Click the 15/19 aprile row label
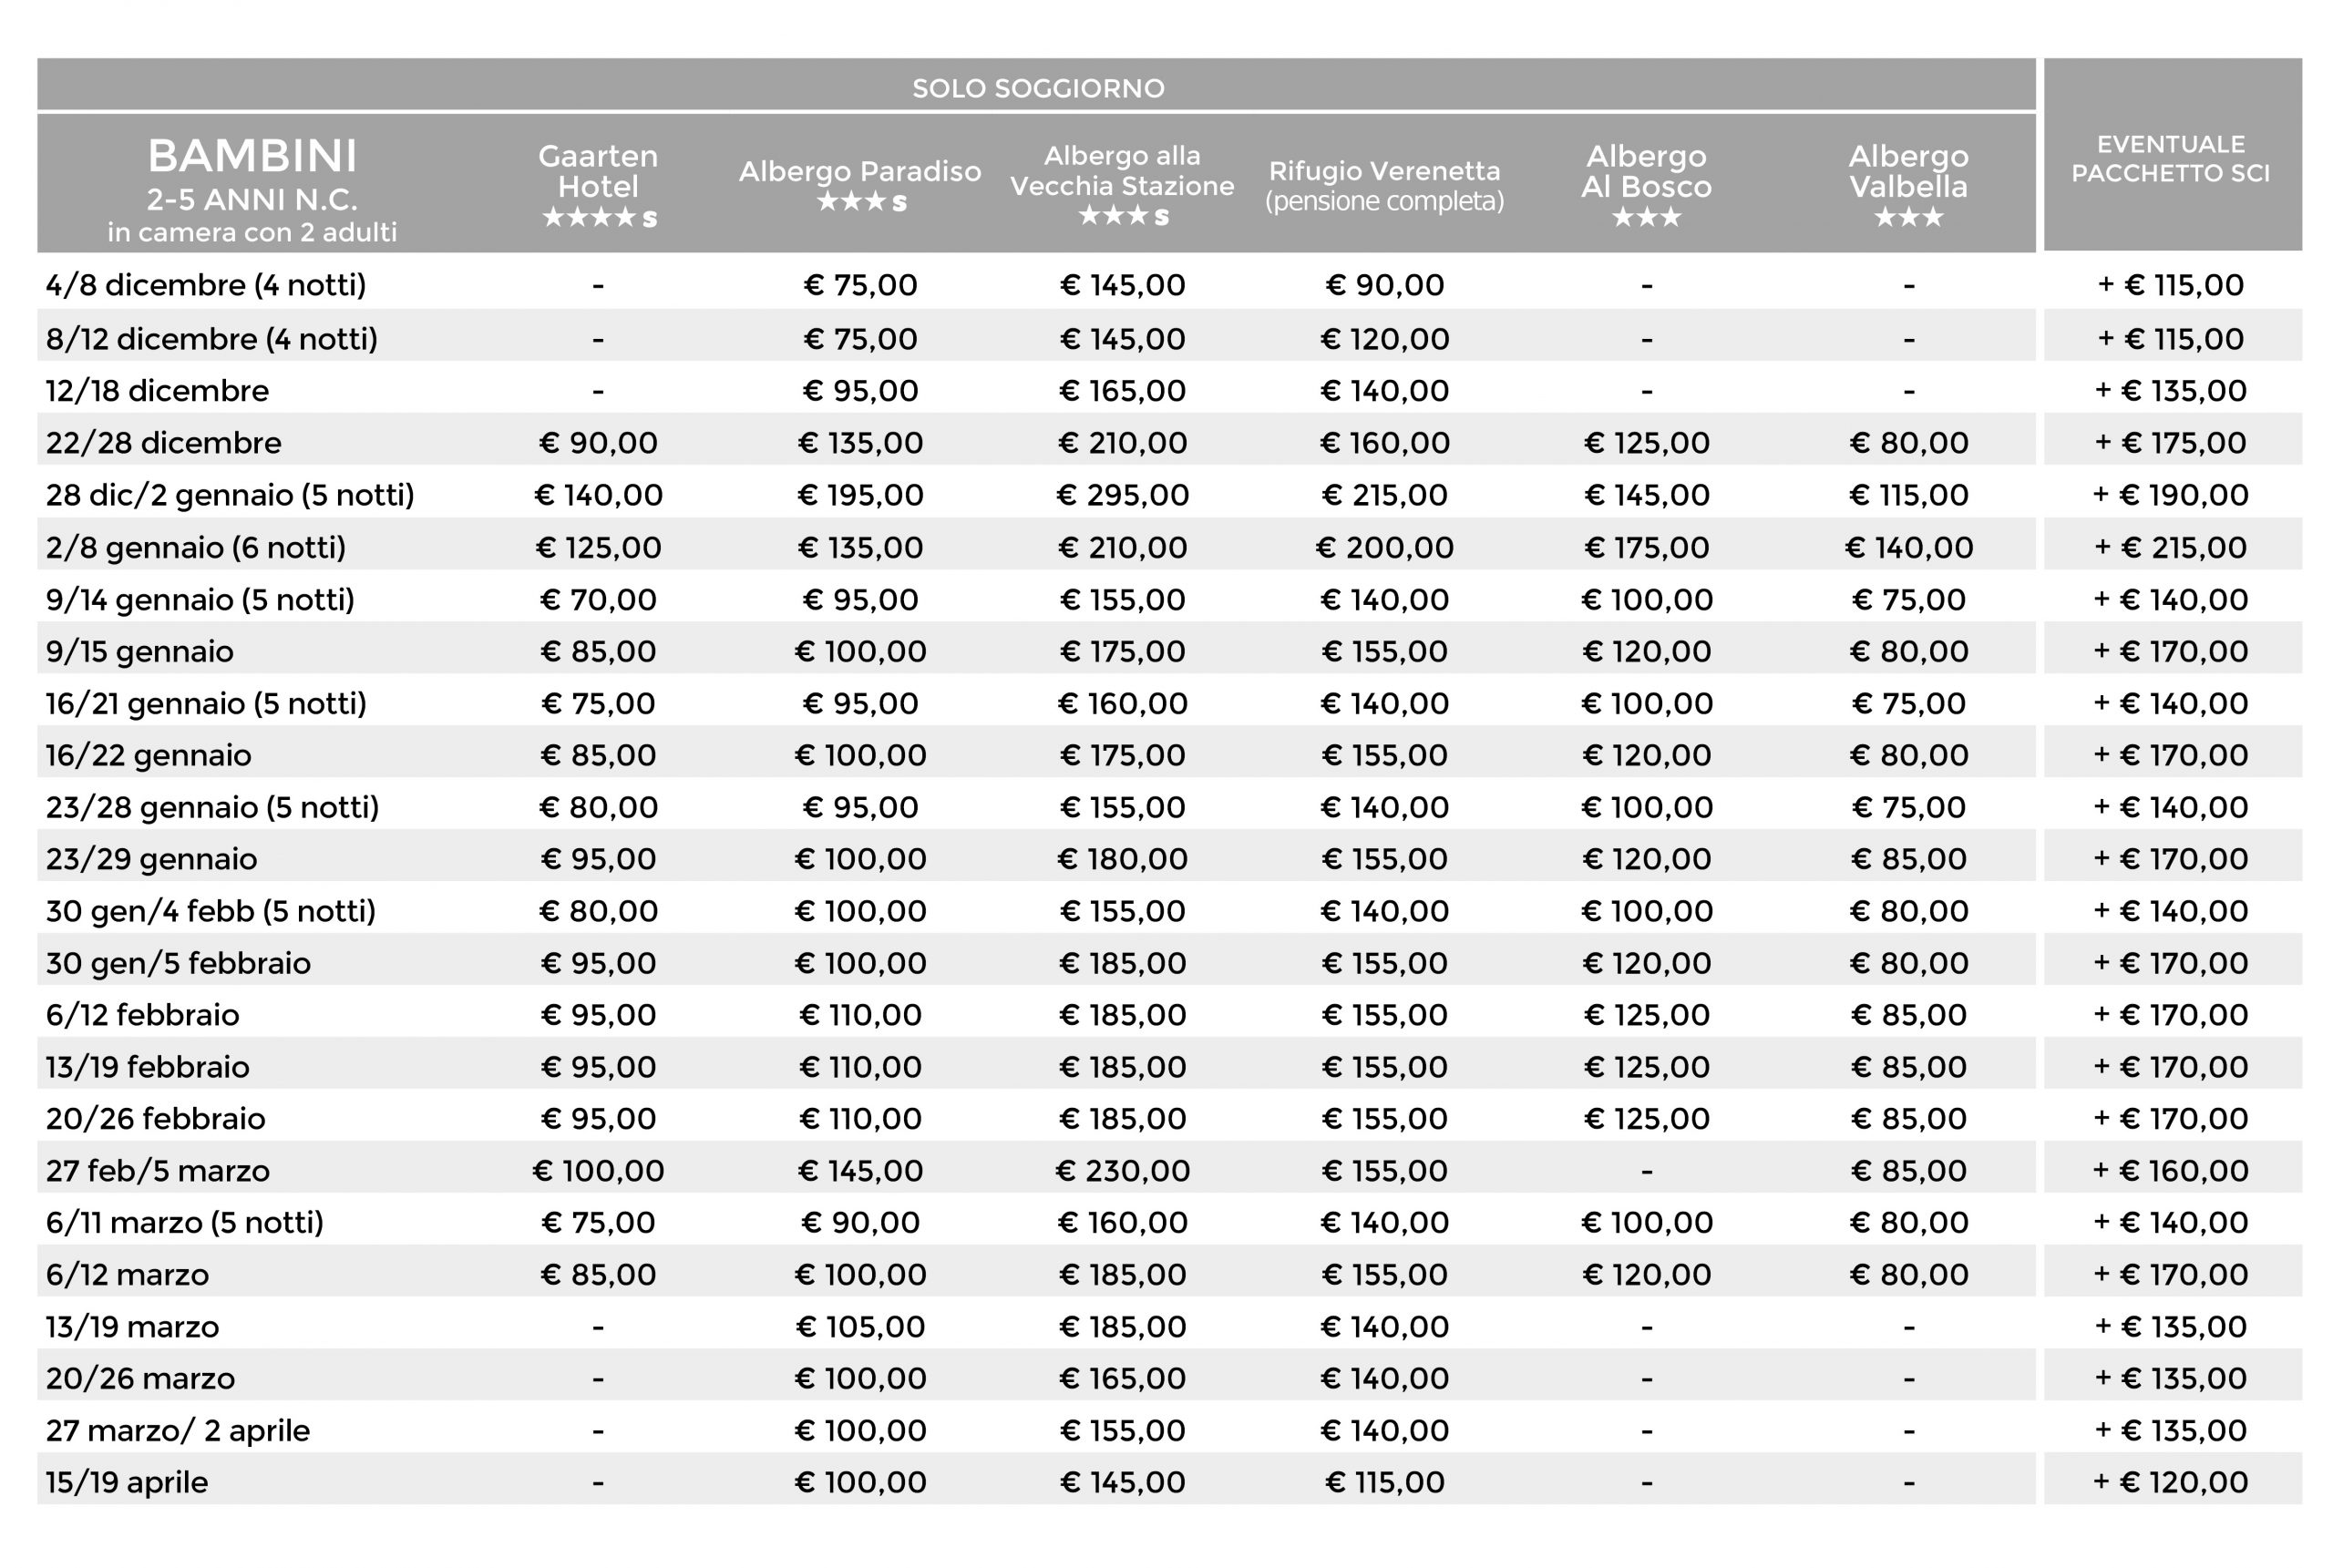 click(x=127, y=1482)
